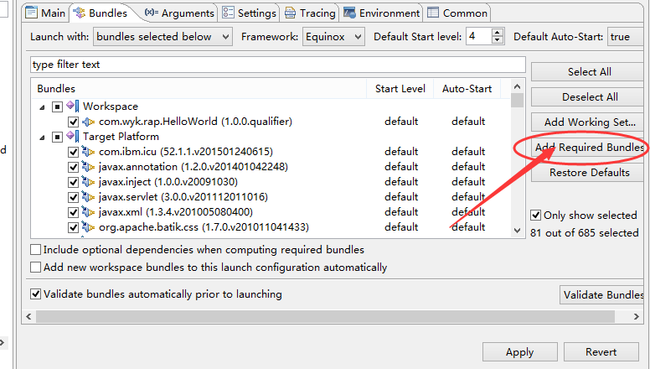Collapse the Workspace tree node

42,107
